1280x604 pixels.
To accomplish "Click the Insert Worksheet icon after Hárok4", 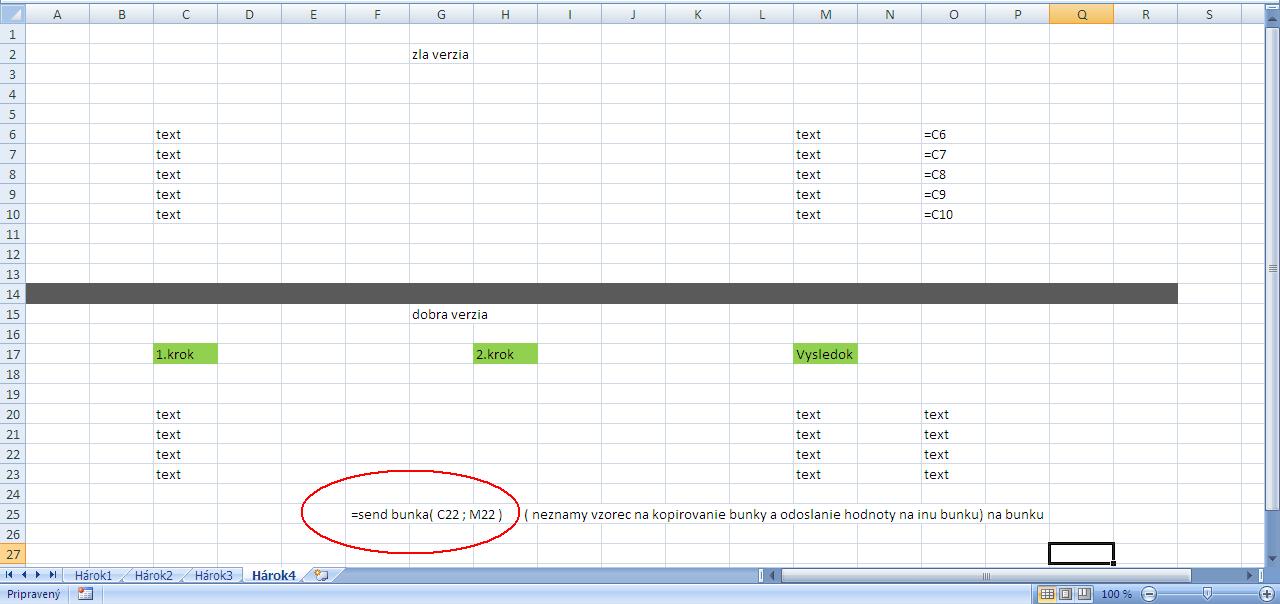I will [x=321, y=576].
